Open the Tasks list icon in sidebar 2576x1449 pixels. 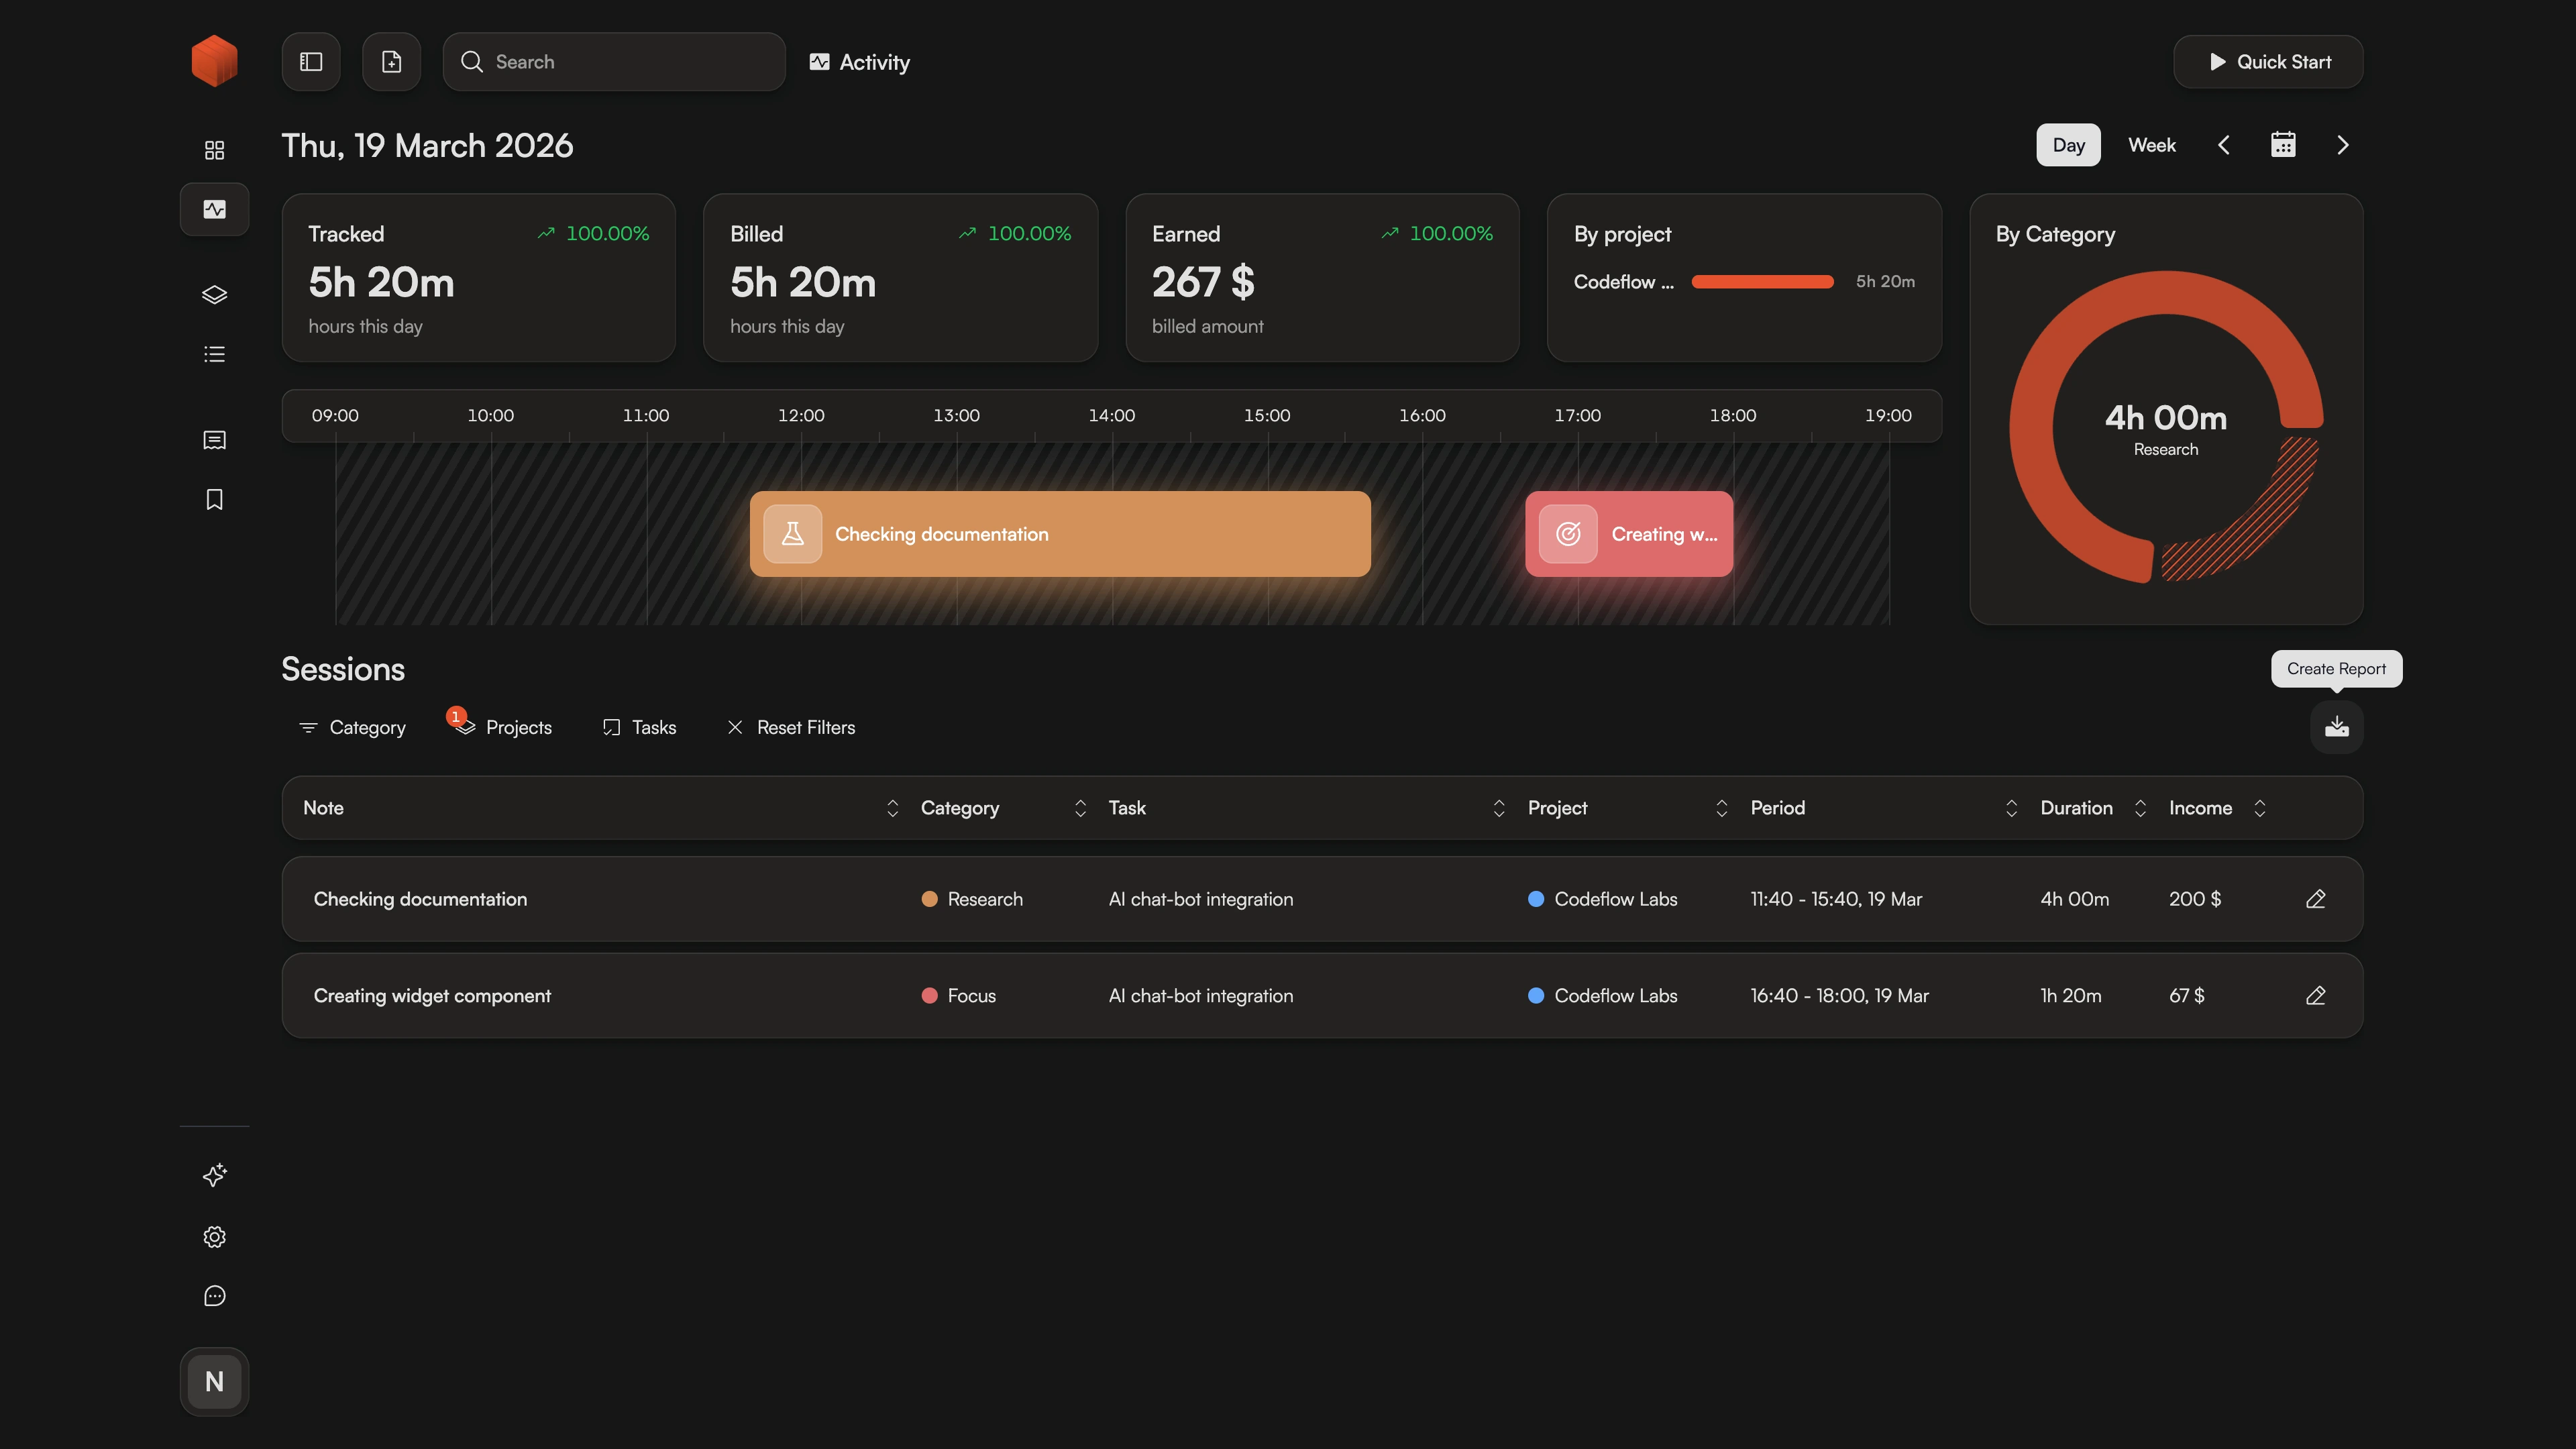coord(214,353)
